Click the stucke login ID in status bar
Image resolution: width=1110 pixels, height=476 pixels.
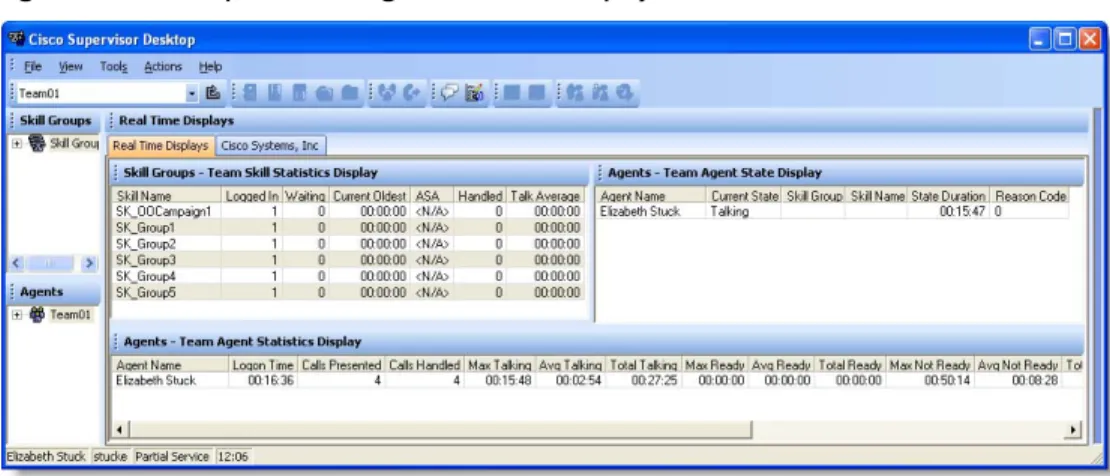110,457
